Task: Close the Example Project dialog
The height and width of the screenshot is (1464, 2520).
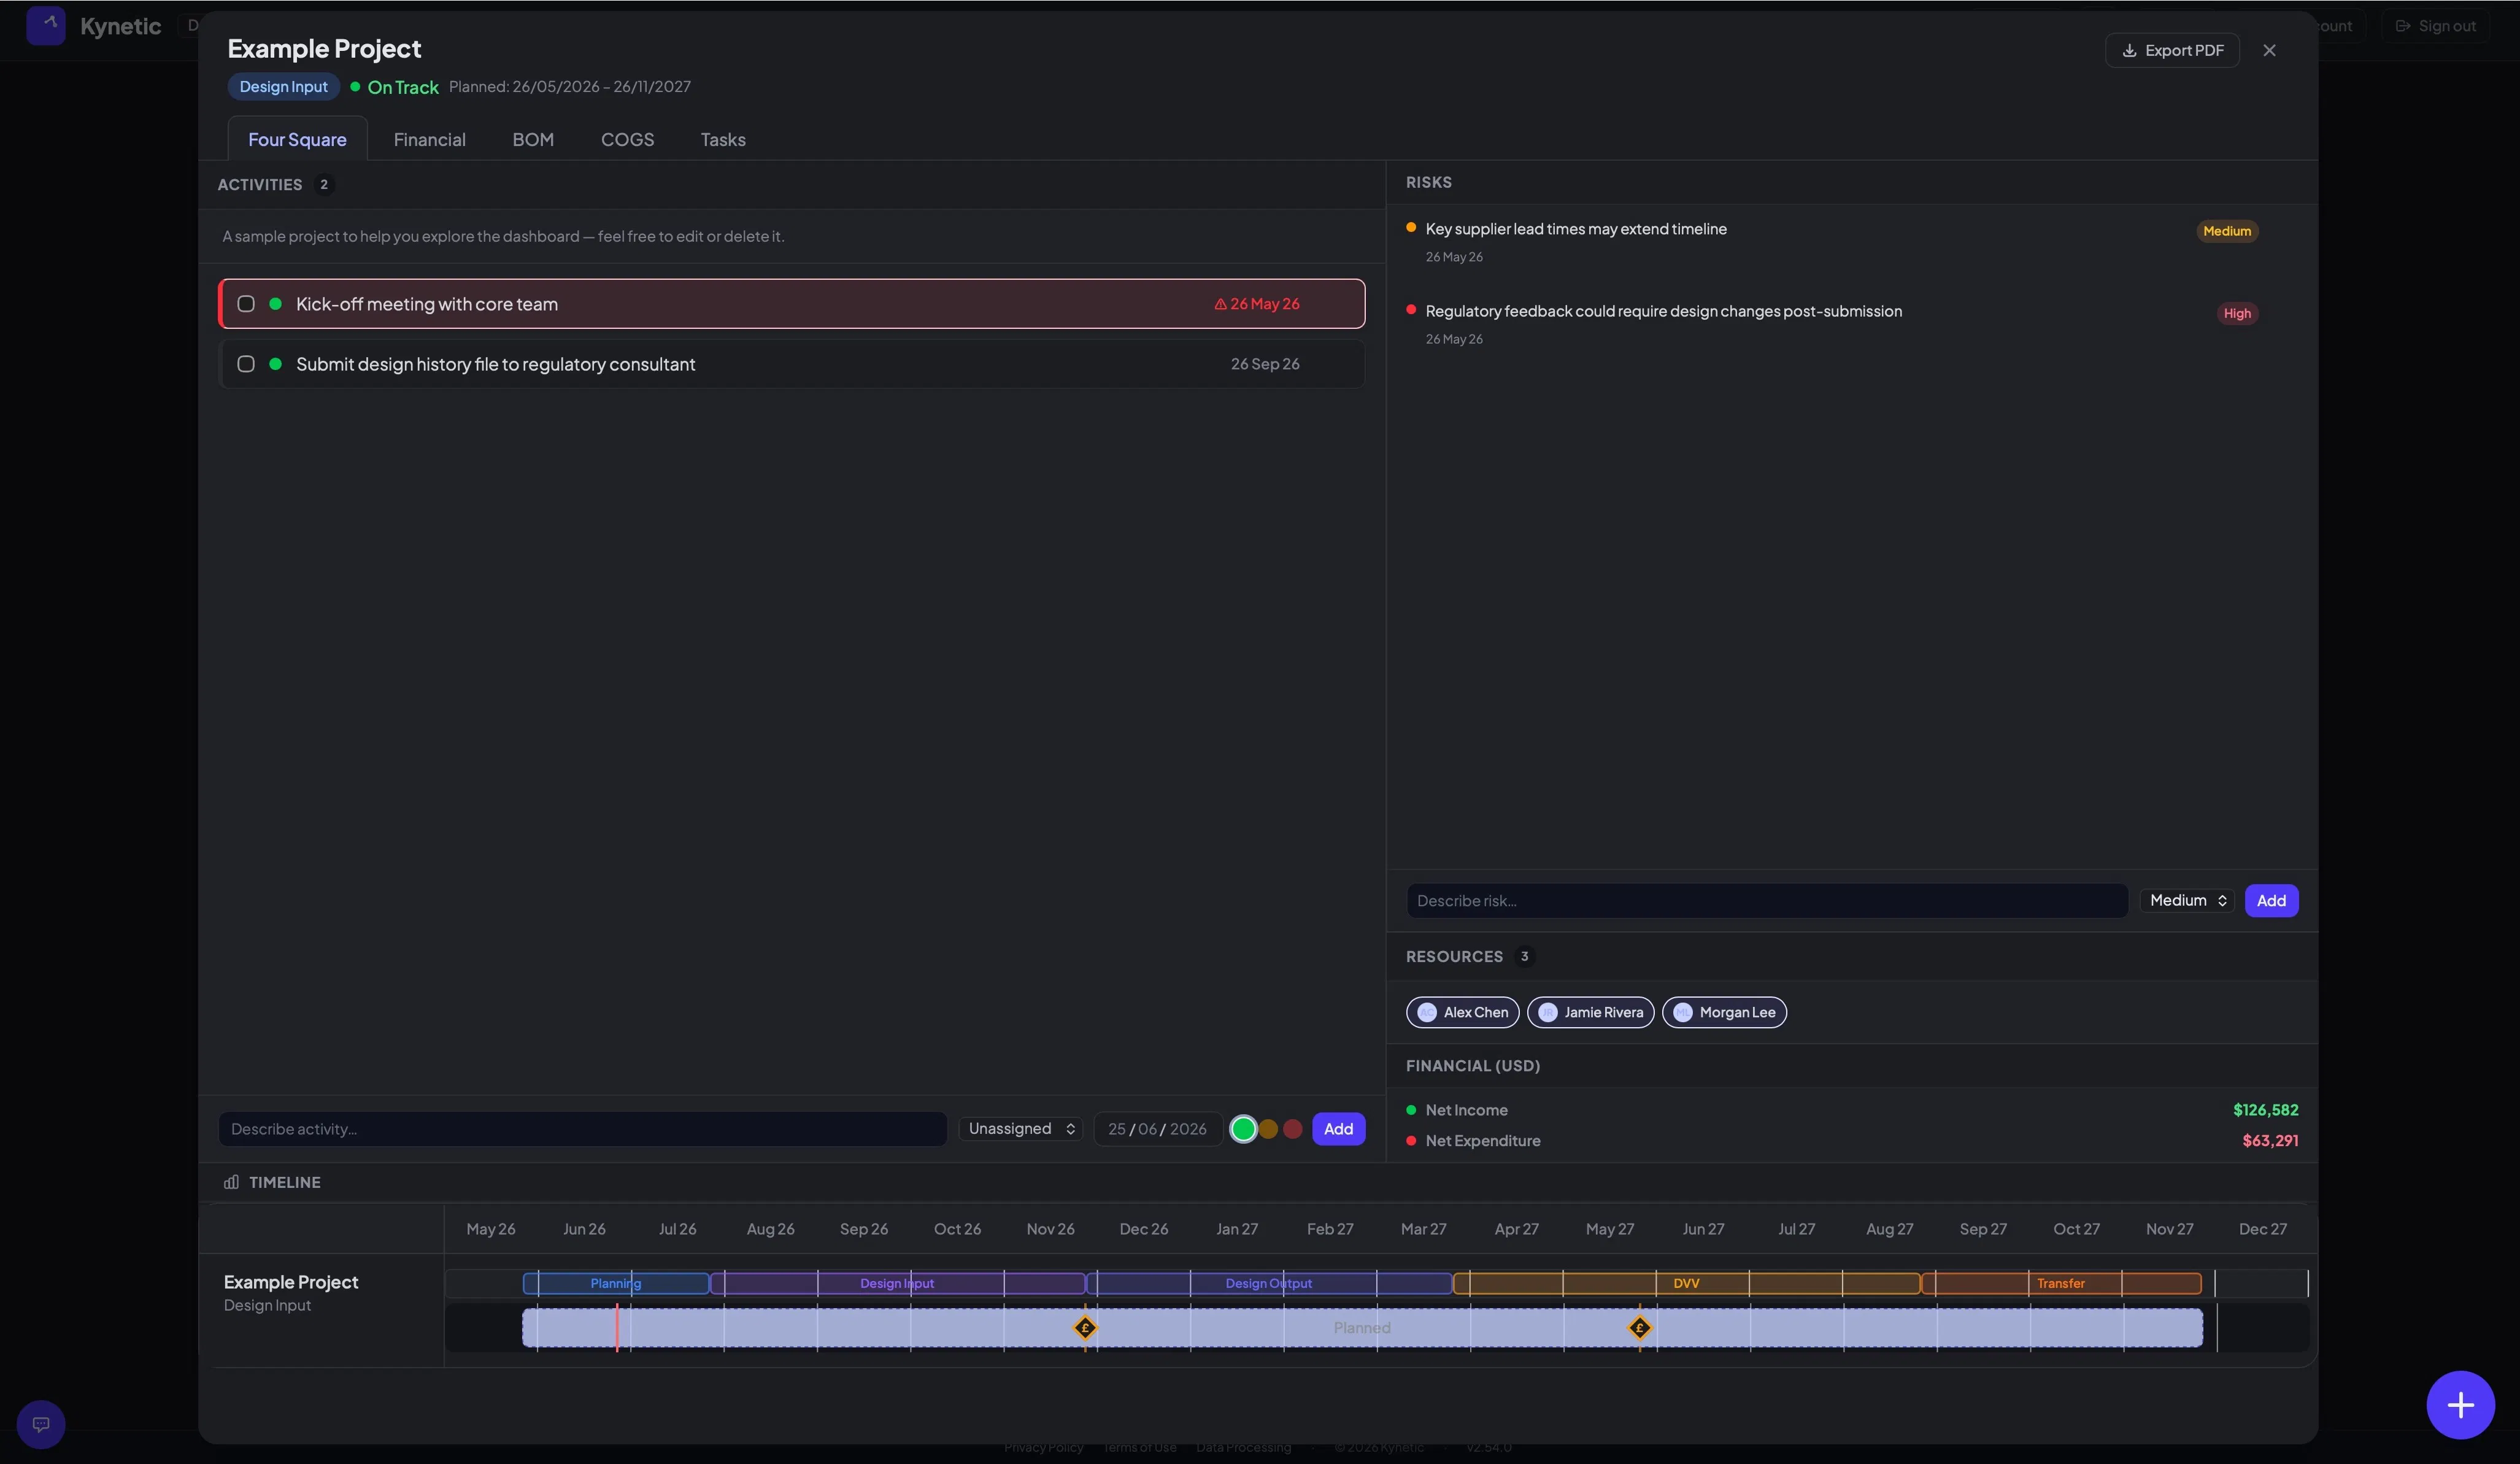Action: pos(2269,50)
